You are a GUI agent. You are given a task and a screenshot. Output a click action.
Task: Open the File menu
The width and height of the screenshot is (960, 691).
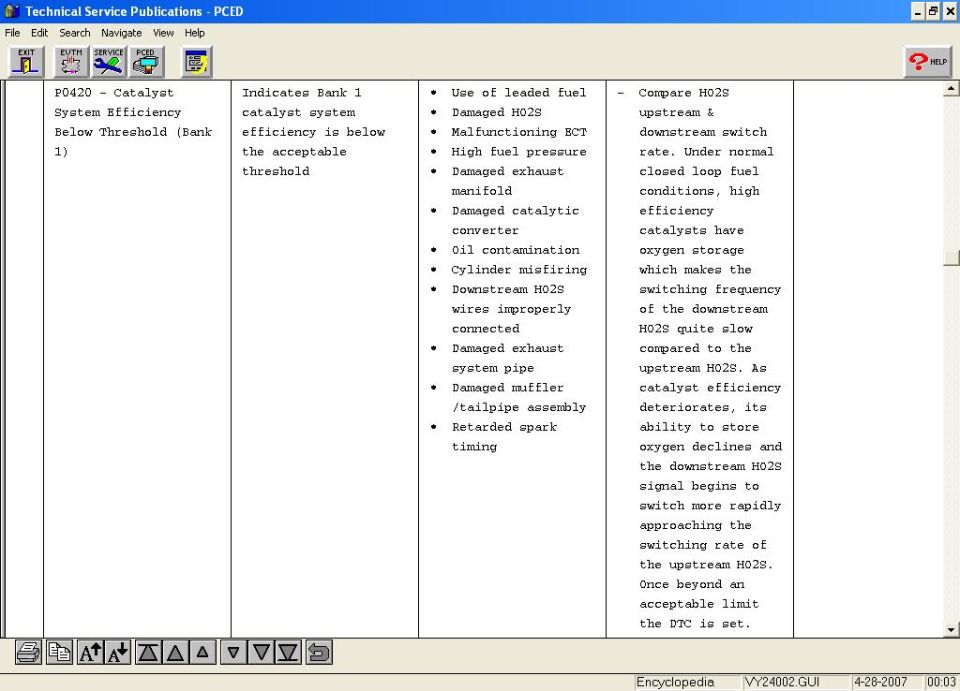12,33
